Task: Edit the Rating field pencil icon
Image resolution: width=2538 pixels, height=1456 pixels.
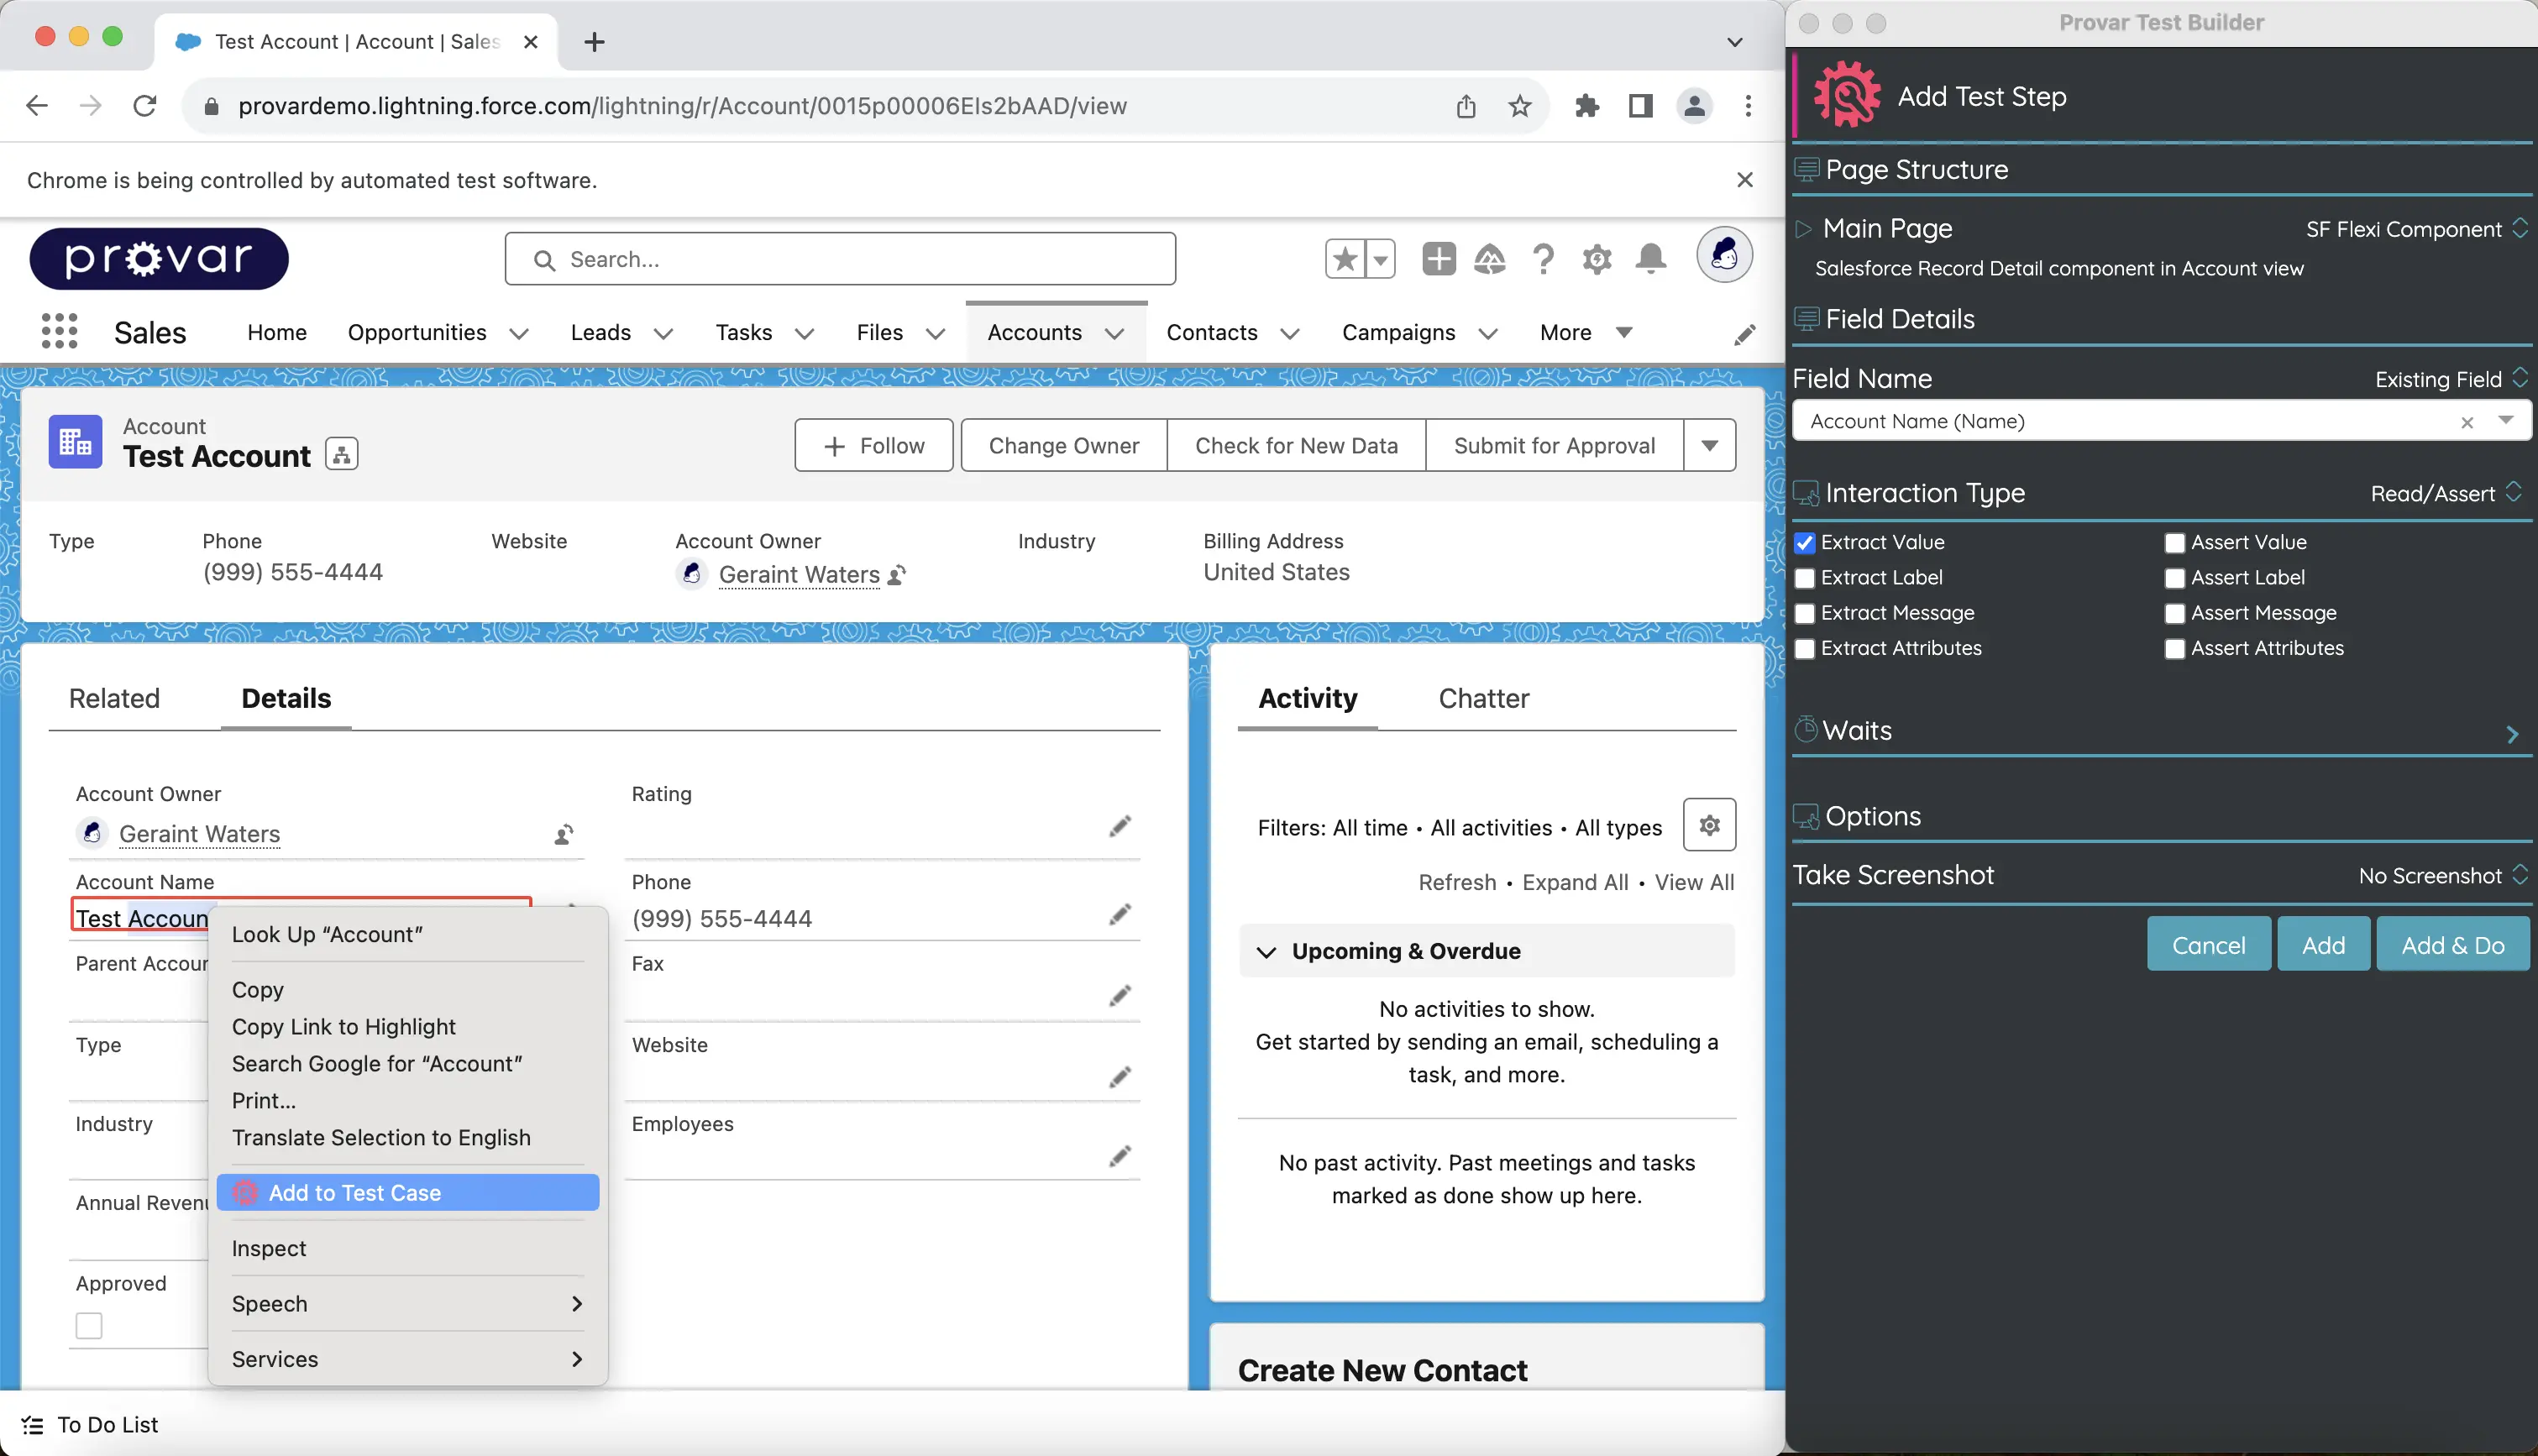Action: point(1119,827)
